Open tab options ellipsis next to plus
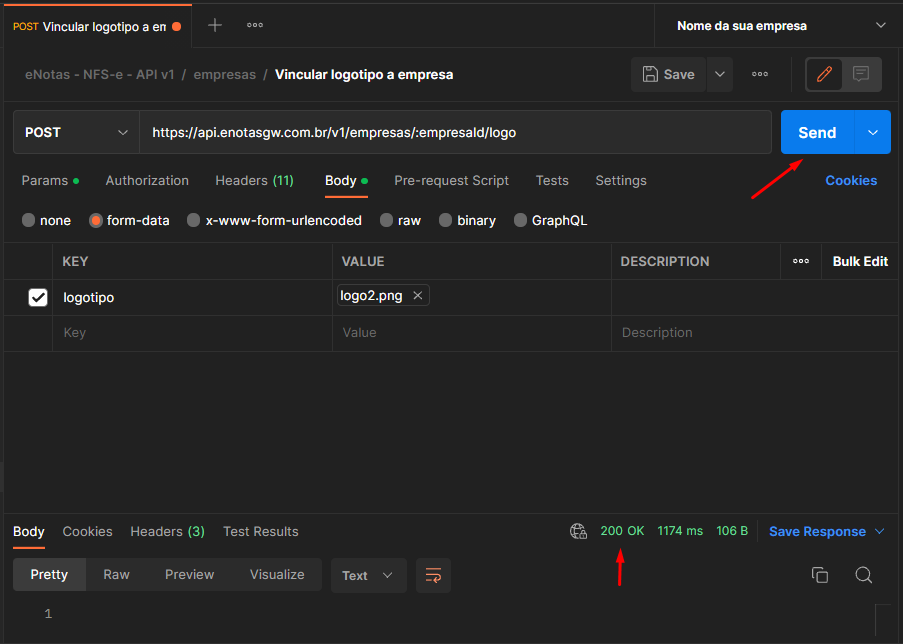Viewport: 903px width, 644px height. pos(255,25)
